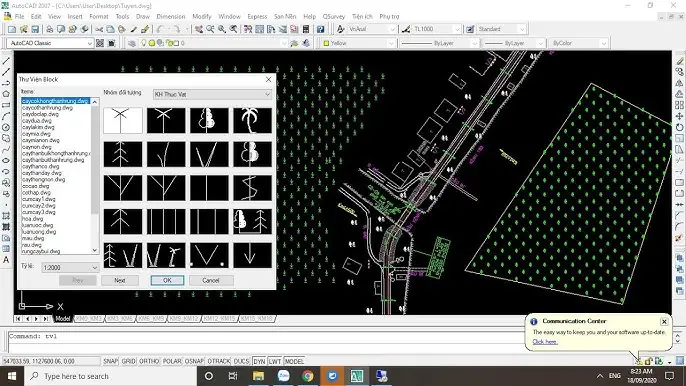The image size is (686, 386).
Task: Open the Standard table style dropdown
Action: 501,29
